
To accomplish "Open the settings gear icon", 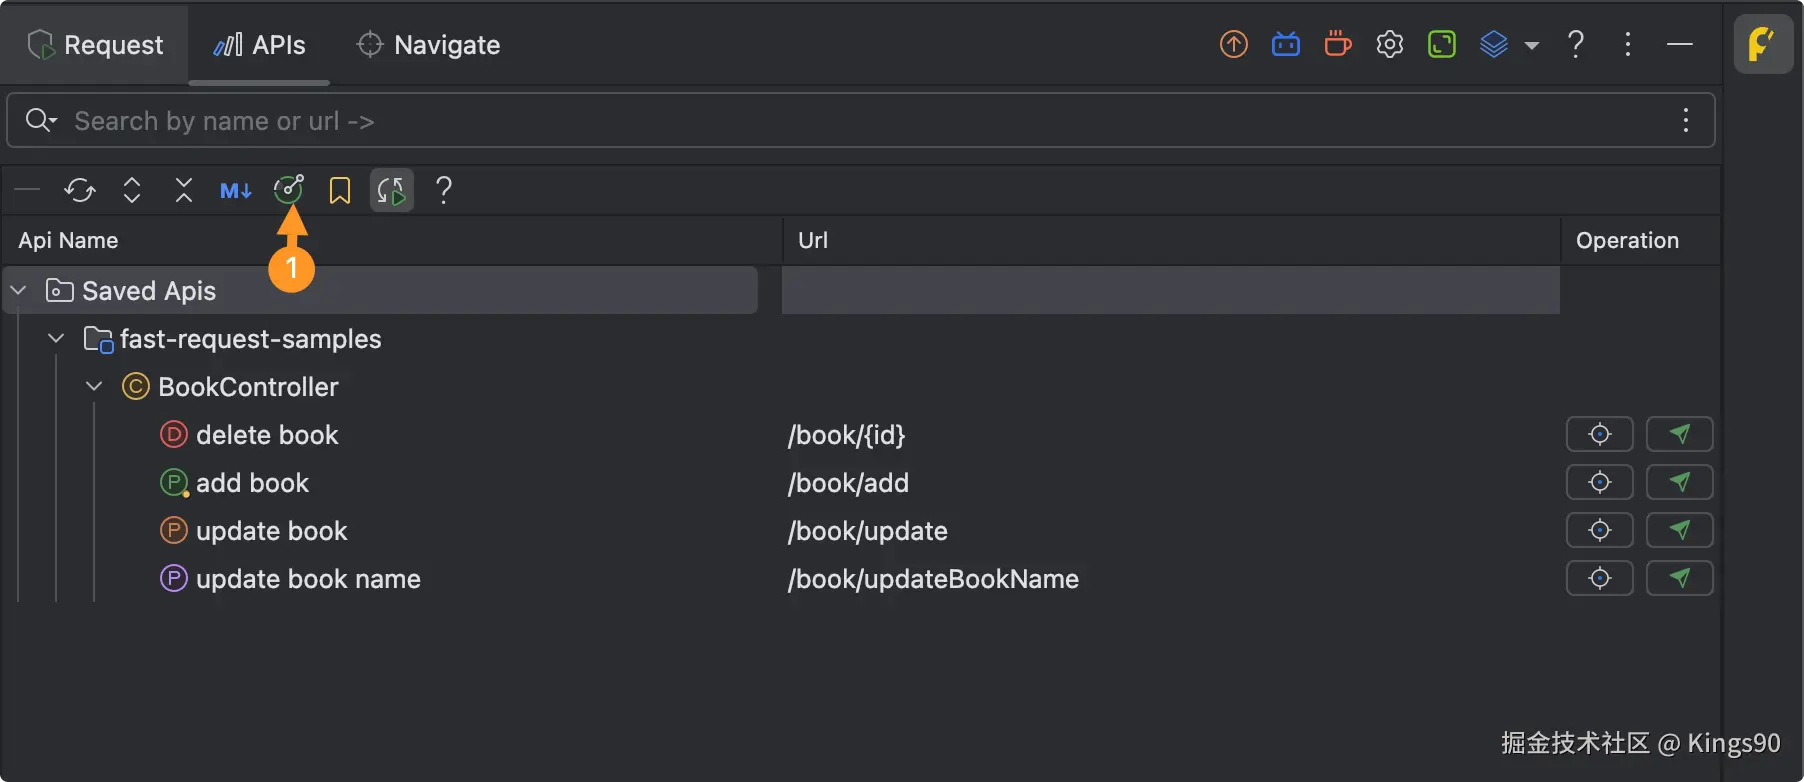I will pos(1390,44).
